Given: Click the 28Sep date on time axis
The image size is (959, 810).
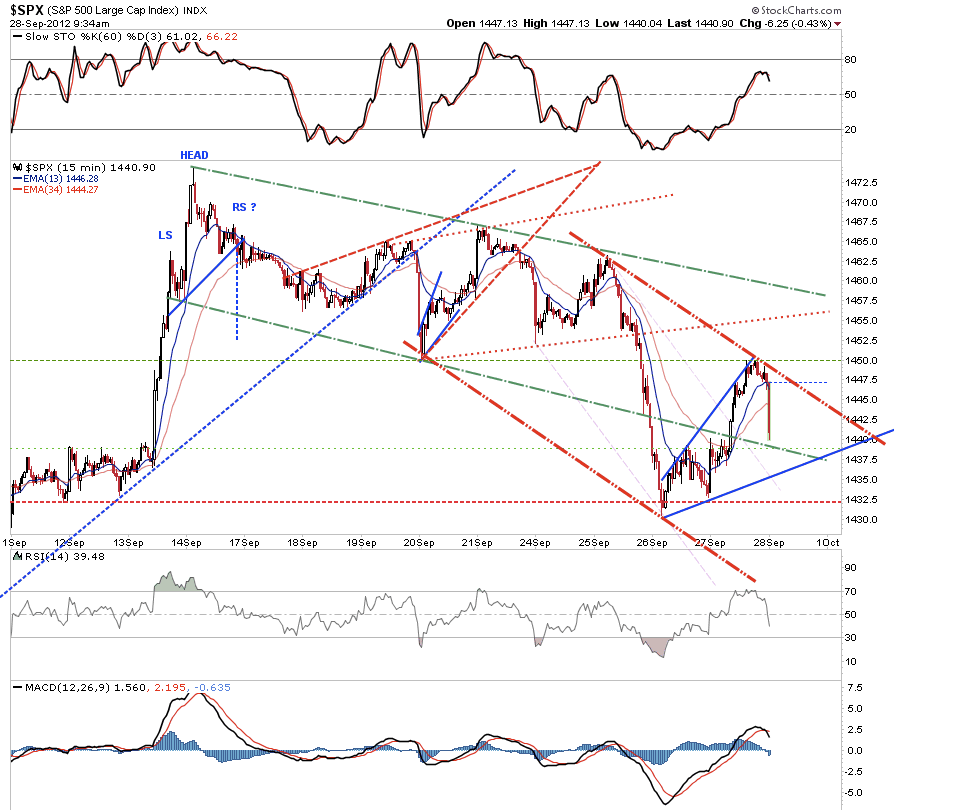Looking at the screenshot, I should point(769,543).
